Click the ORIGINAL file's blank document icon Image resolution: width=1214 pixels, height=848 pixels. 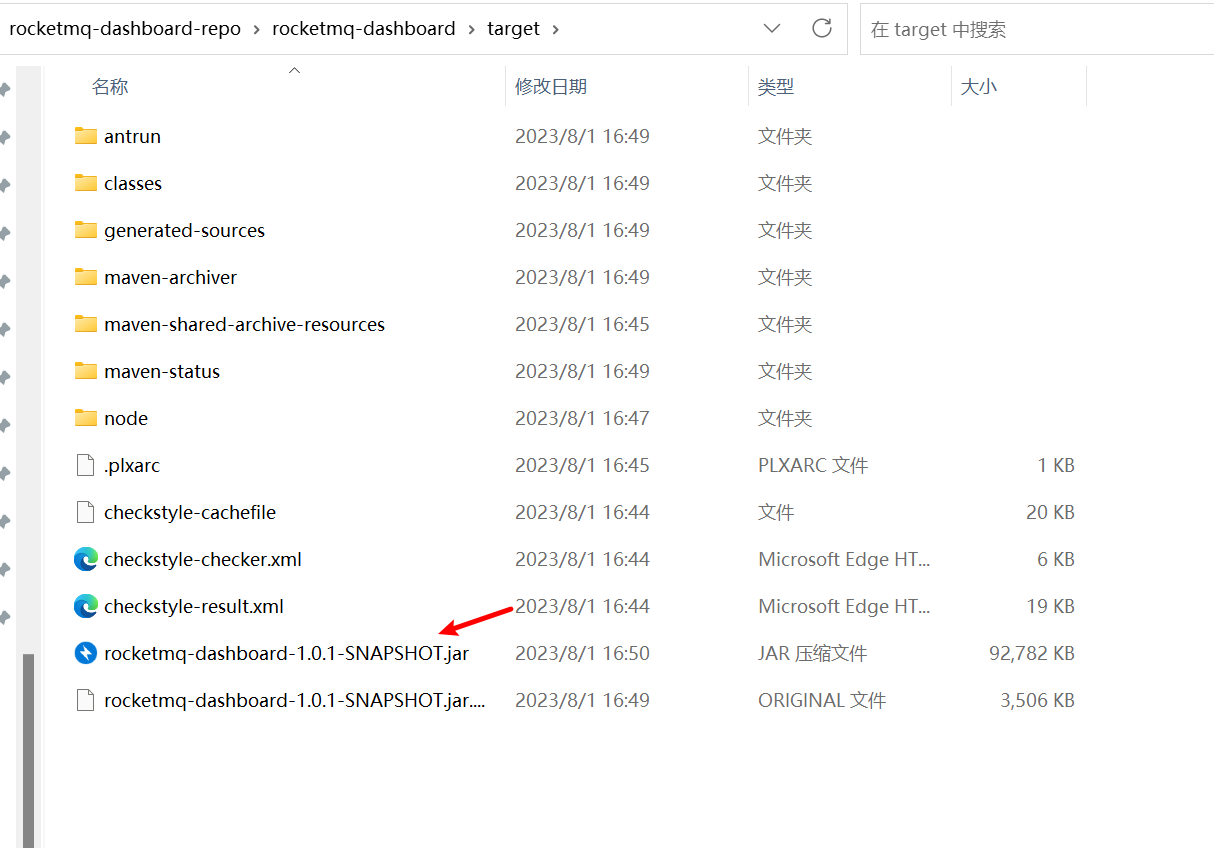86,700
